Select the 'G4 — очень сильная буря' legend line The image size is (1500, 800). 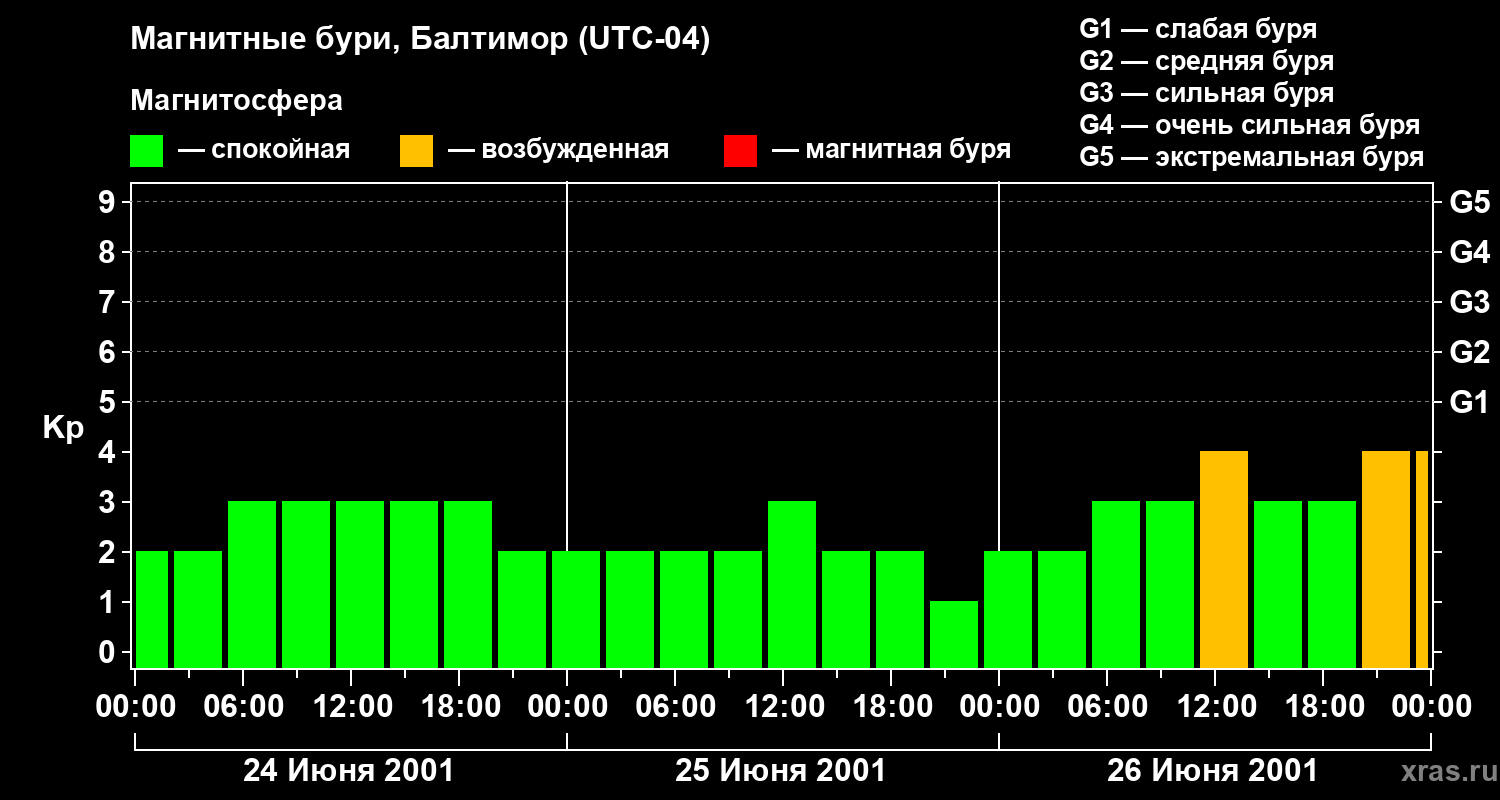coord(1250,125)
